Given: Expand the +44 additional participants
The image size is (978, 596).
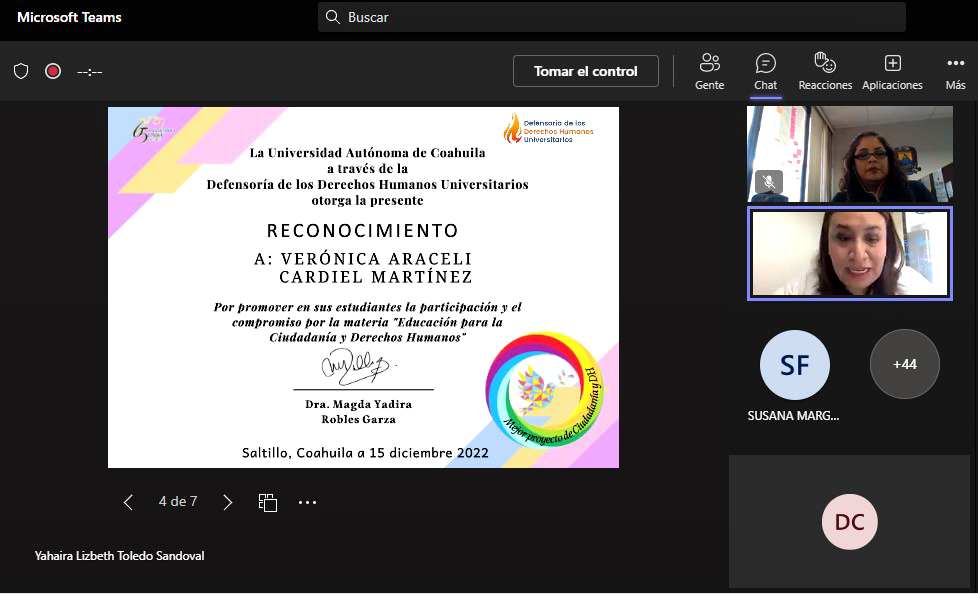Looking at the screenshot, I should click(x=904, y=365).
